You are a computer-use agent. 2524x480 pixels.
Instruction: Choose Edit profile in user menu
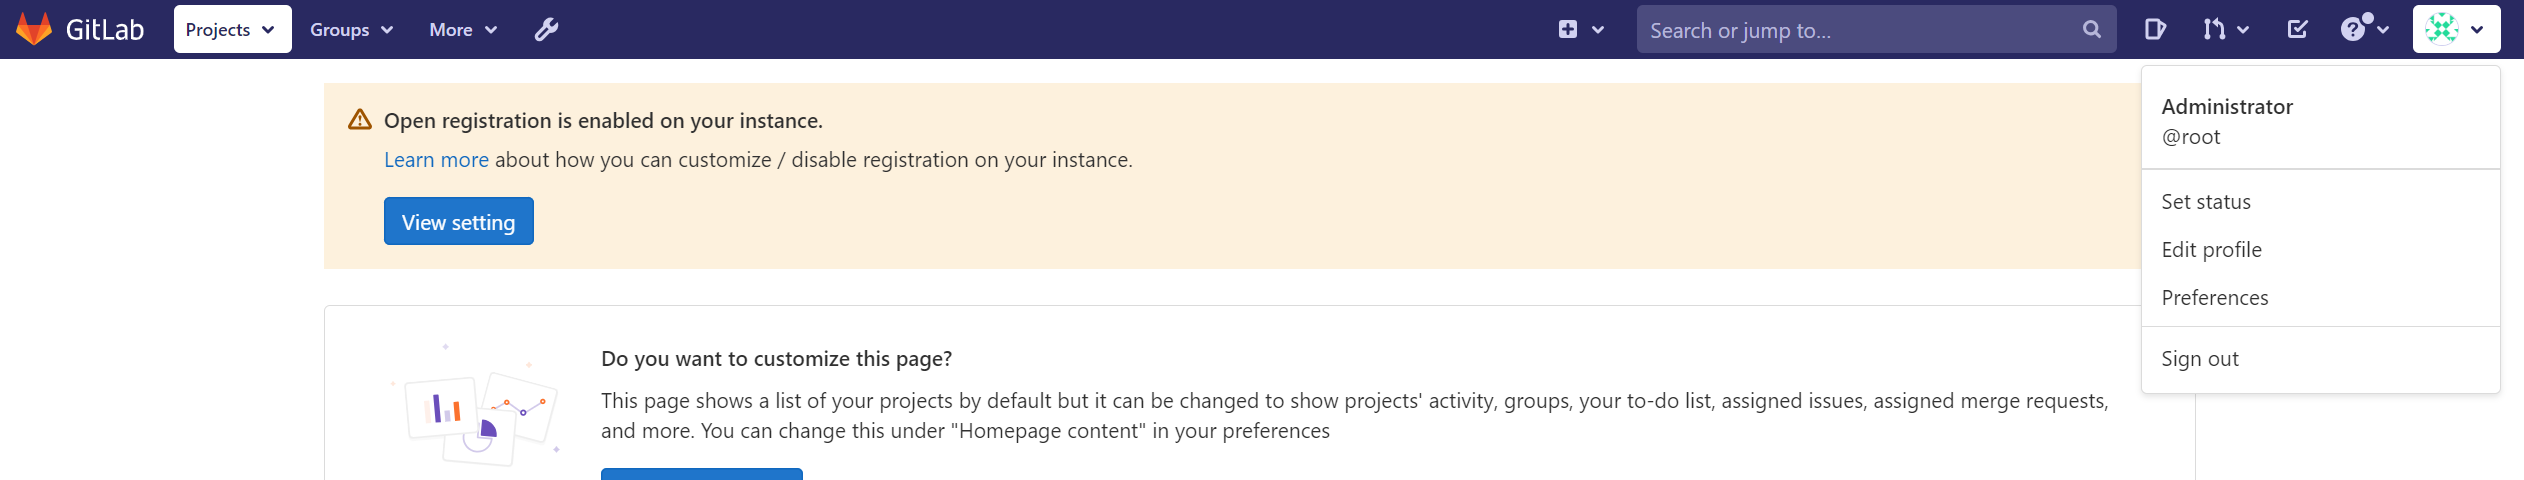point(2211,250)
